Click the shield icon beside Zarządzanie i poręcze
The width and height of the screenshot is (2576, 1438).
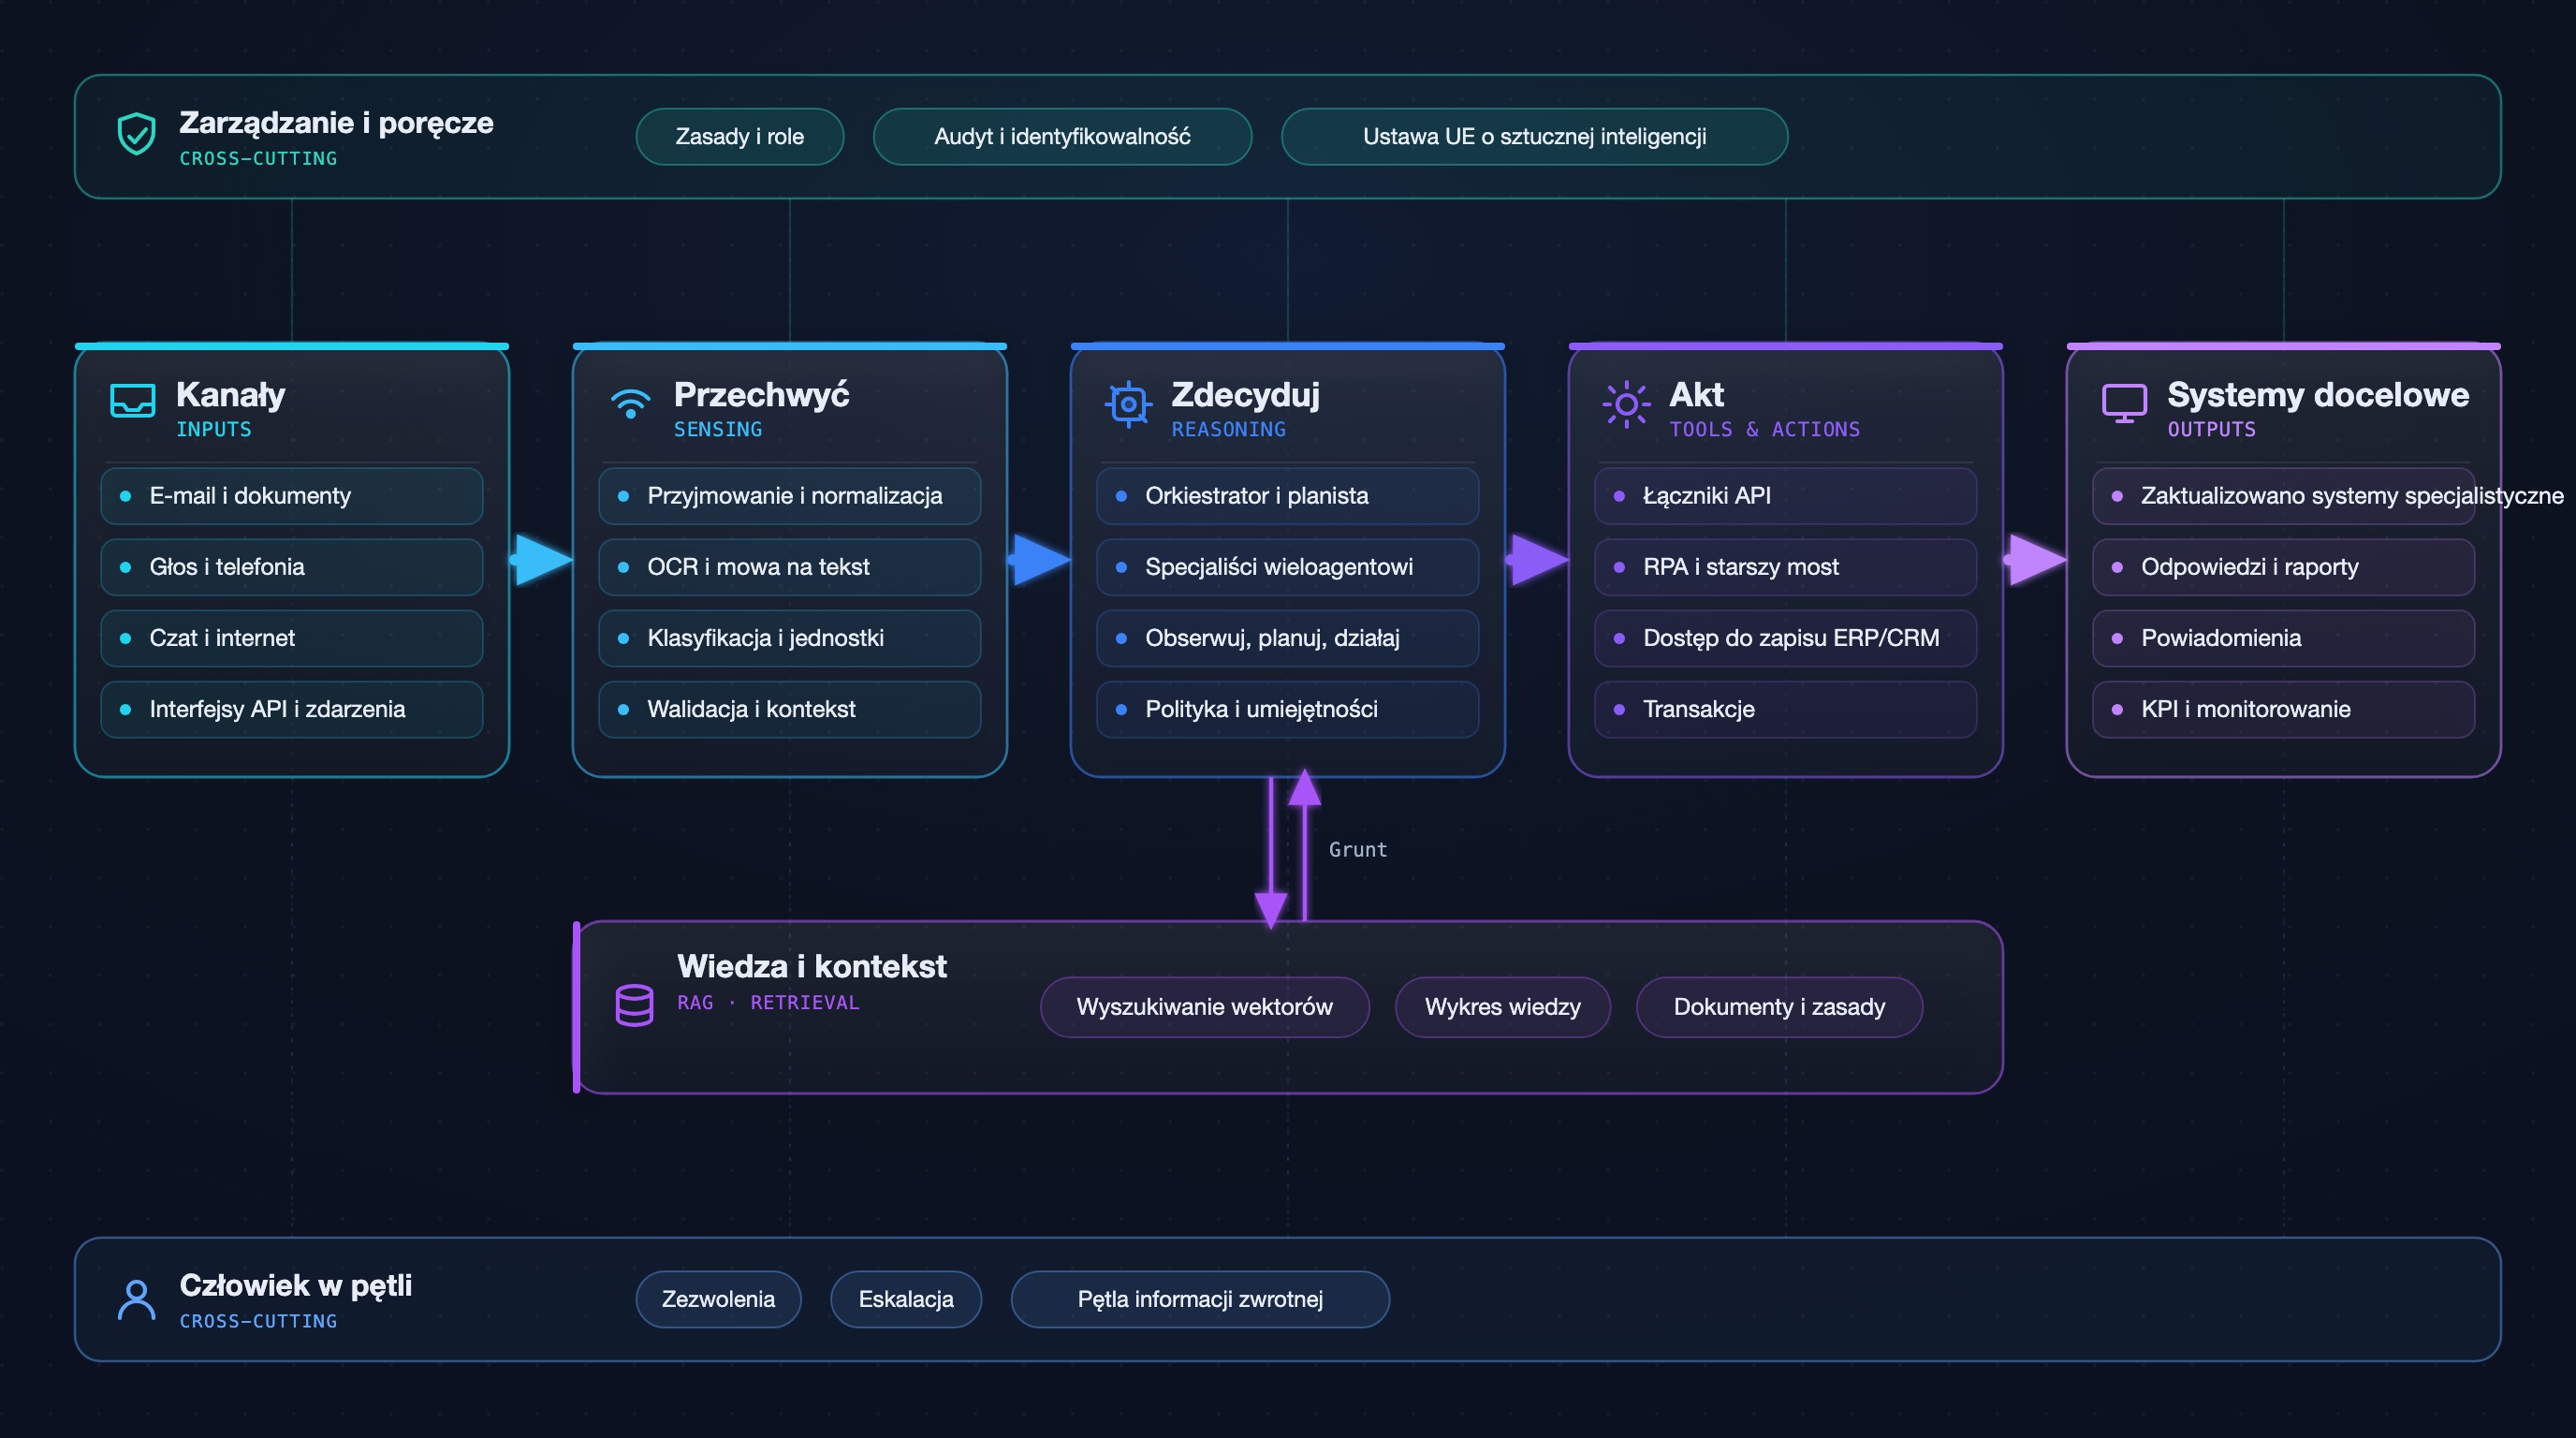tap(136, 134)
